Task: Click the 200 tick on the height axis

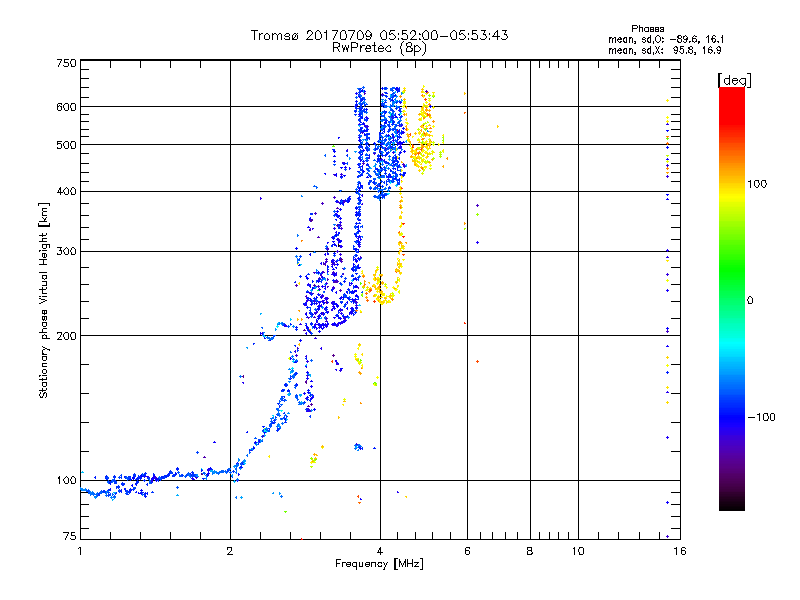Action: [x=66, y=336]
